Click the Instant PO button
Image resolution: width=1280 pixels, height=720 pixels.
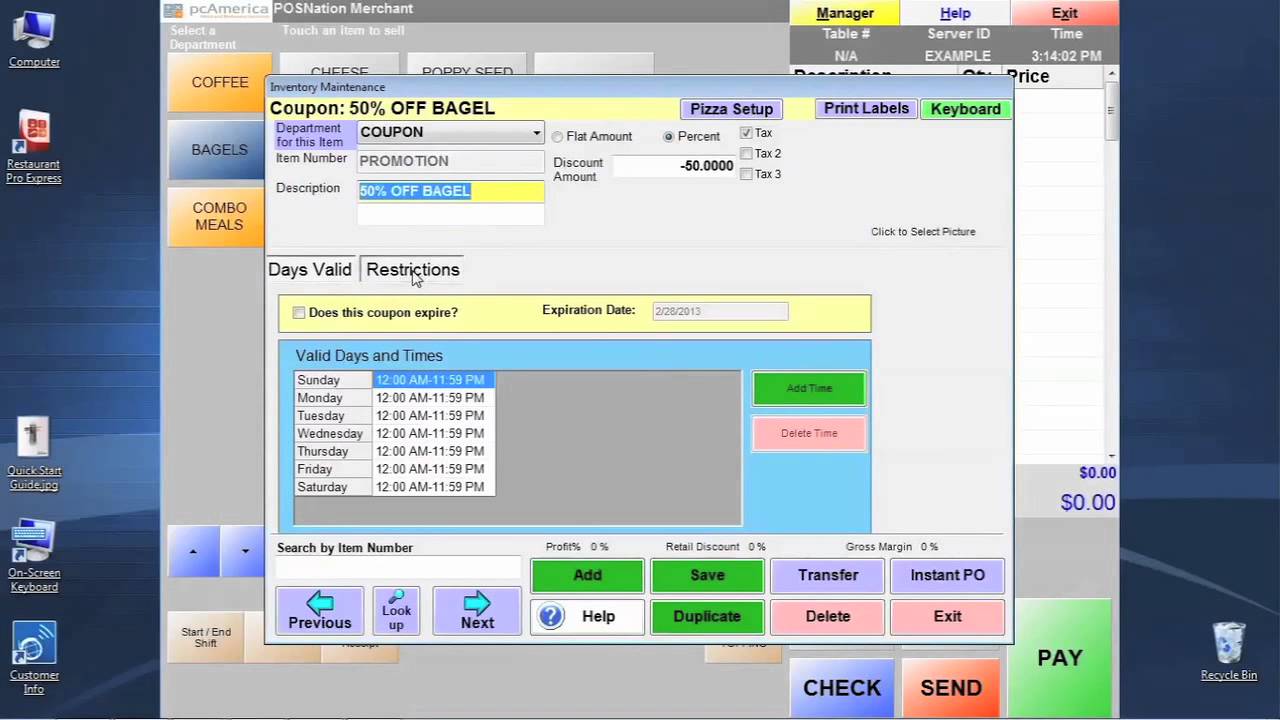pos(947,575)
